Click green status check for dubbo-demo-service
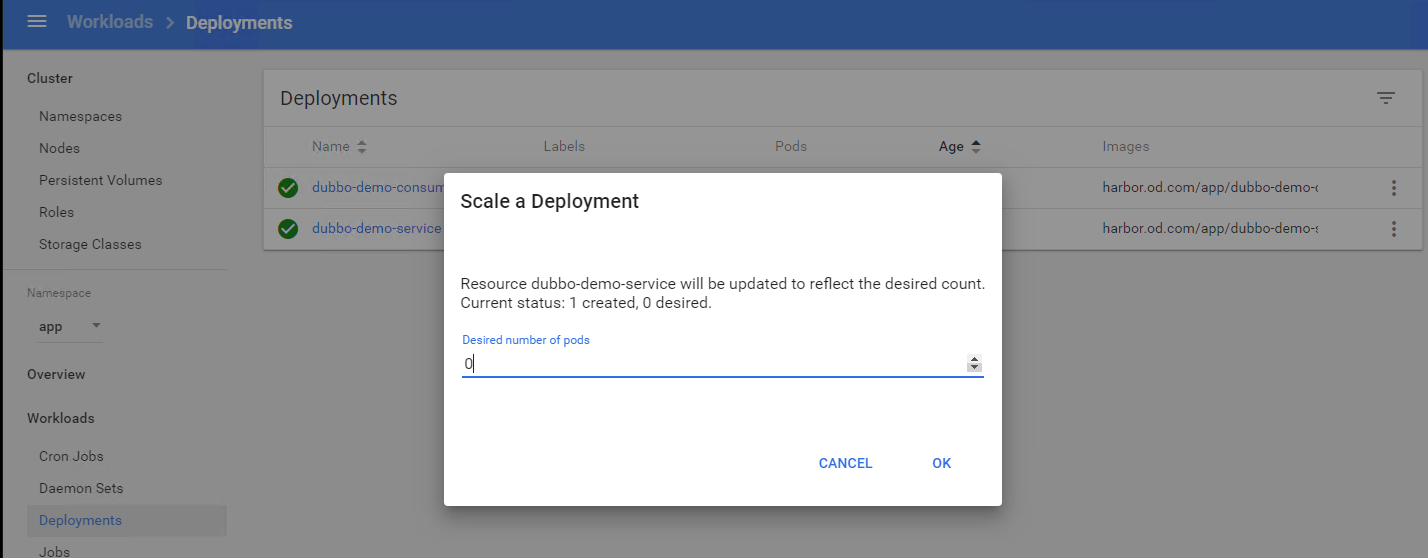The width and height of the screenshot is (1428, 558). (x=288, y=229)
